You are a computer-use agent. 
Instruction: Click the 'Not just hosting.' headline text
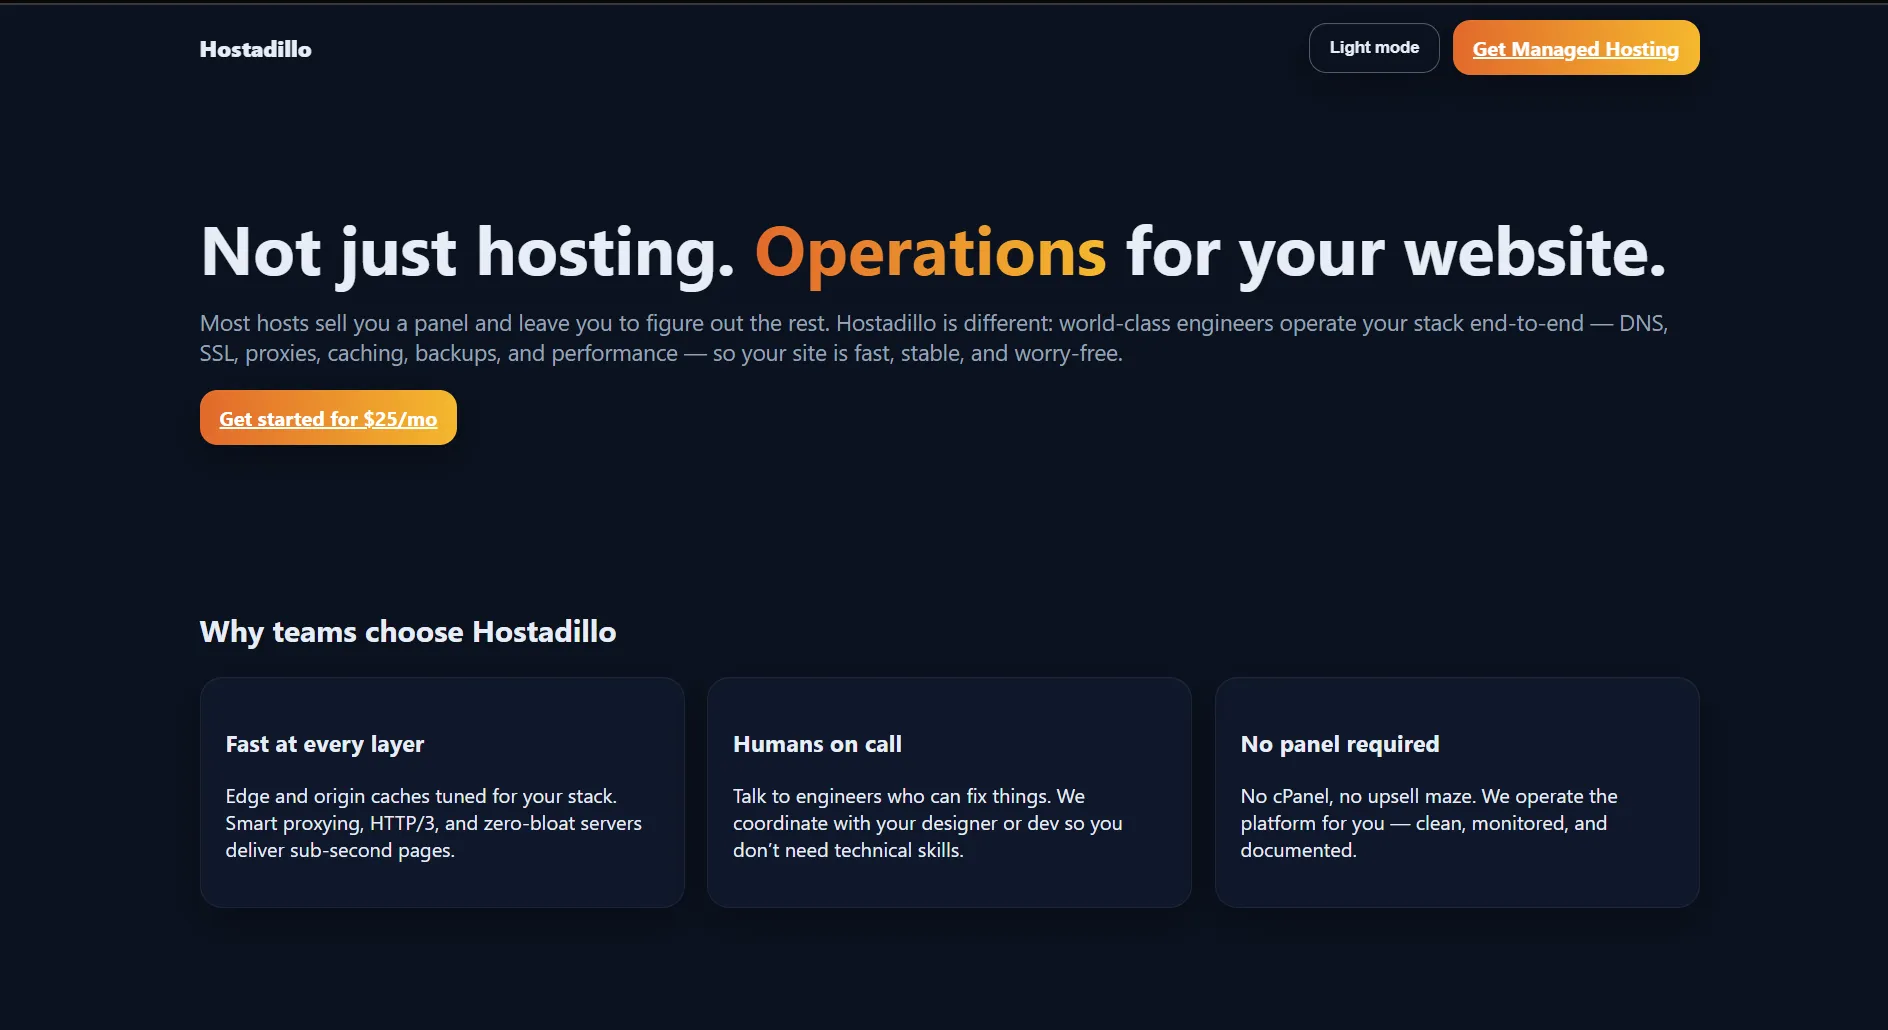tap(467, 252)
